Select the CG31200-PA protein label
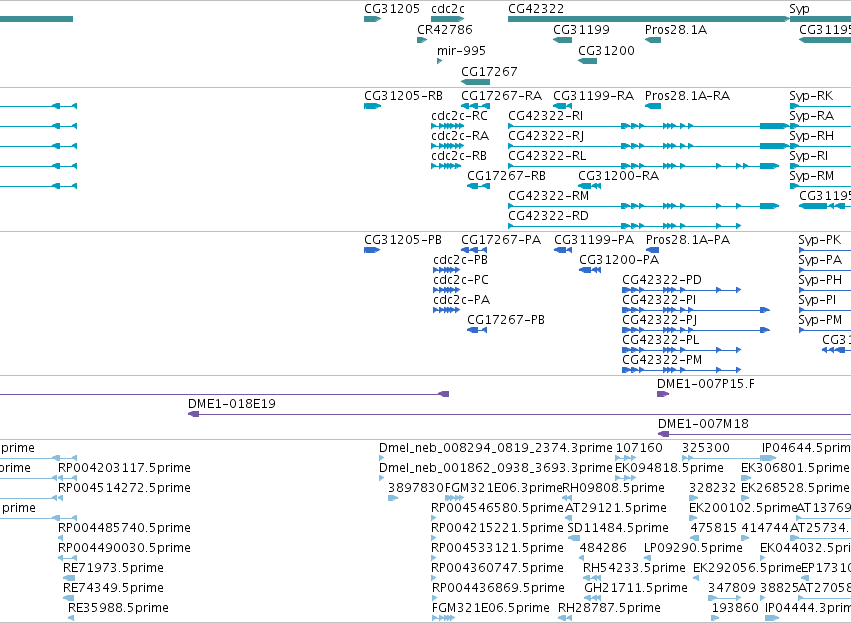 click(x=619, y=260)
